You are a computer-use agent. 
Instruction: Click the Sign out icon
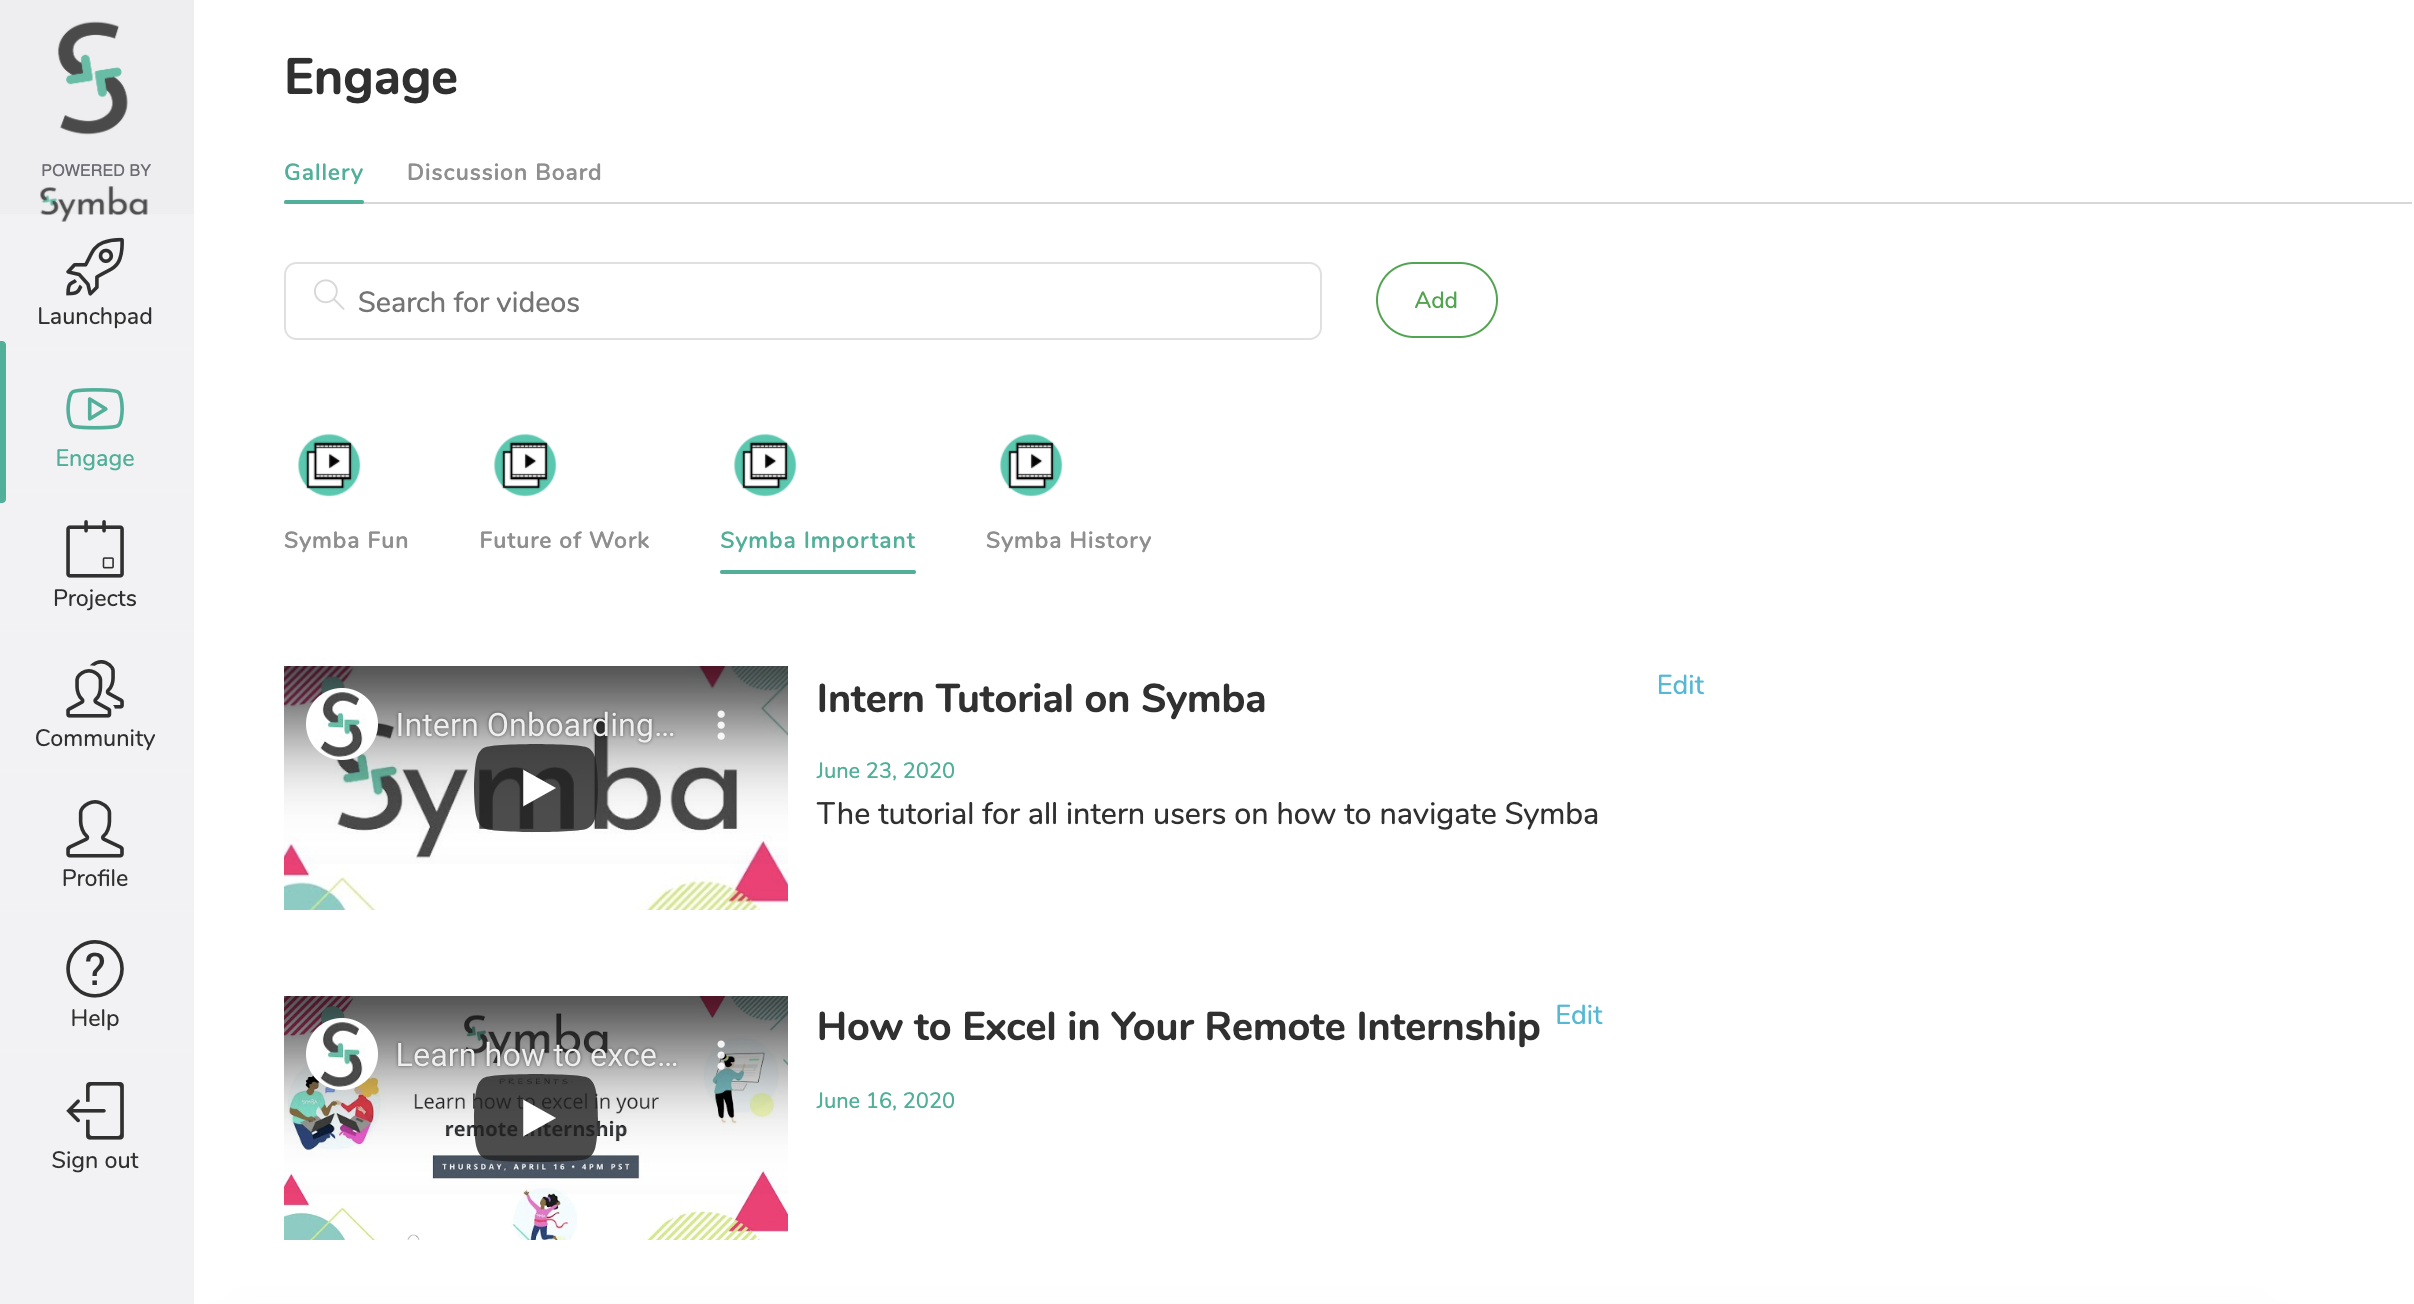[x=95, y=1110]
